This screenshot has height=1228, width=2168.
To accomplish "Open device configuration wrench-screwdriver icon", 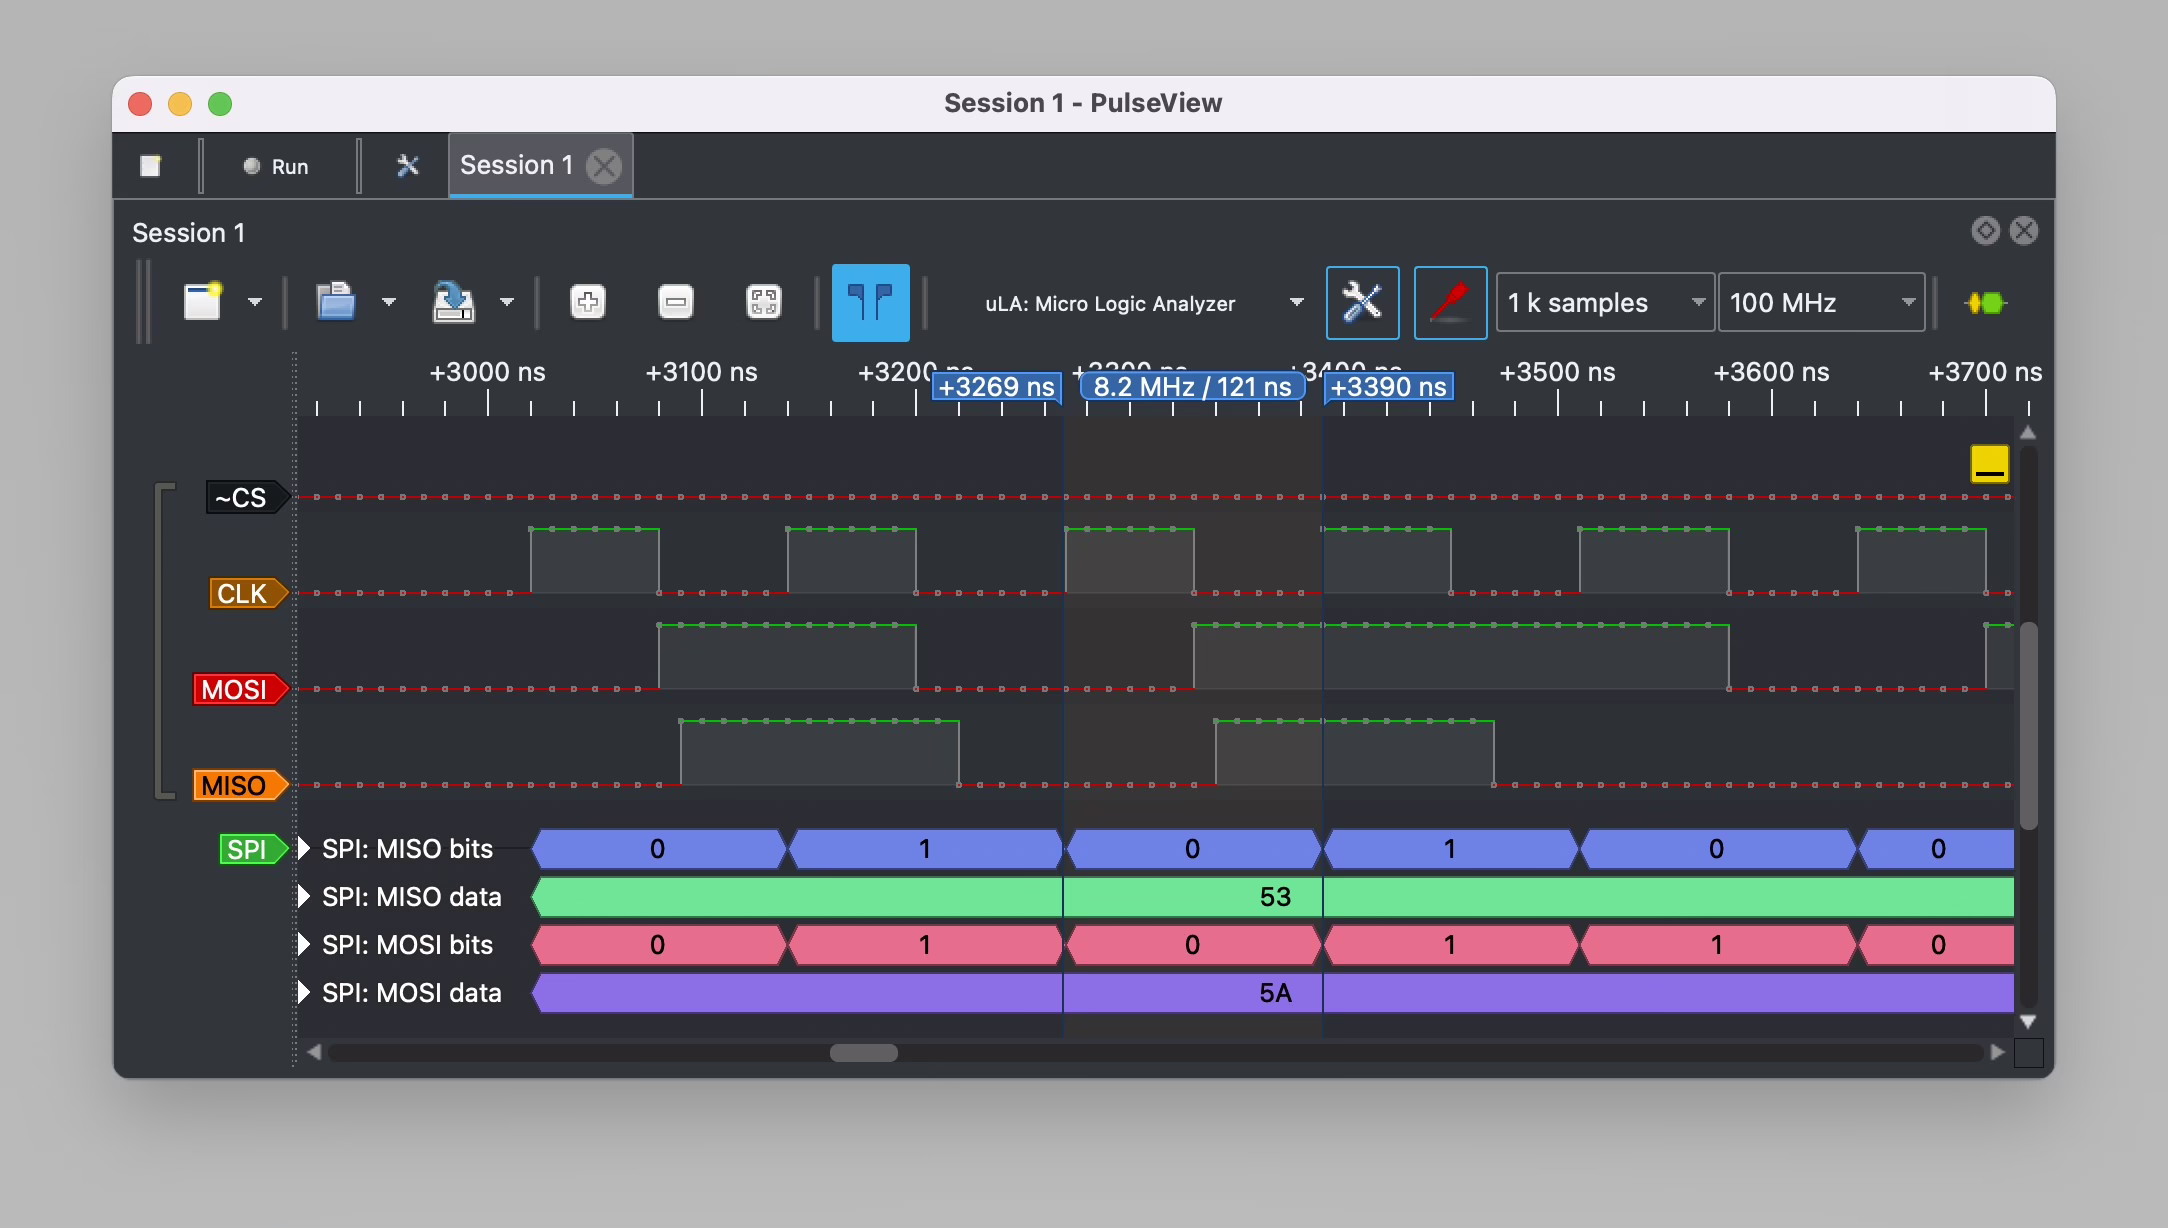I will click(1362, 302).
